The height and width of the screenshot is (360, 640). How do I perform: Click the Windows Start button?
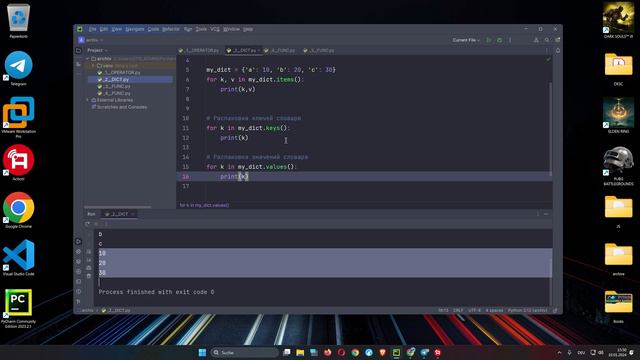tap(202, 352)
